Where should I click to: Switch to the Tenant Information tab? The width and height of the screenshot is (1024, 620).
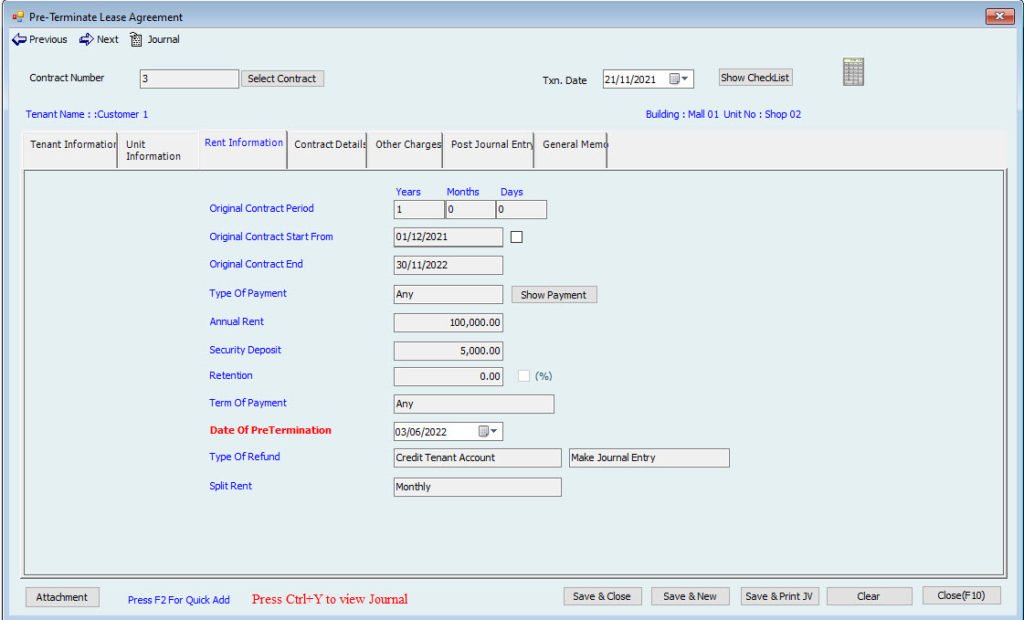[x=72, y=145]
